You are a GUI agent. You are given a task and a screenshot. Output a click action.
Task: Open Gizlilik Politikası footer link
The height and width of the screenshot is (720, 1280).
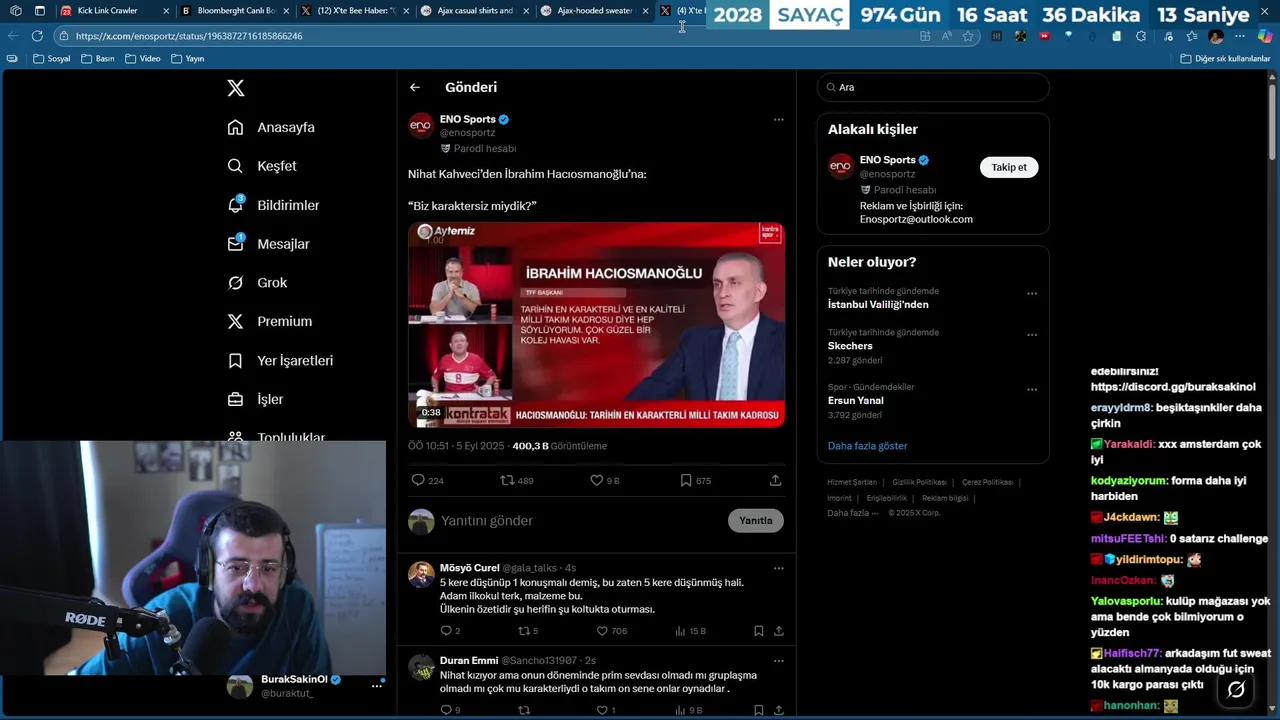pyautogui.click(x=919, y=482)
